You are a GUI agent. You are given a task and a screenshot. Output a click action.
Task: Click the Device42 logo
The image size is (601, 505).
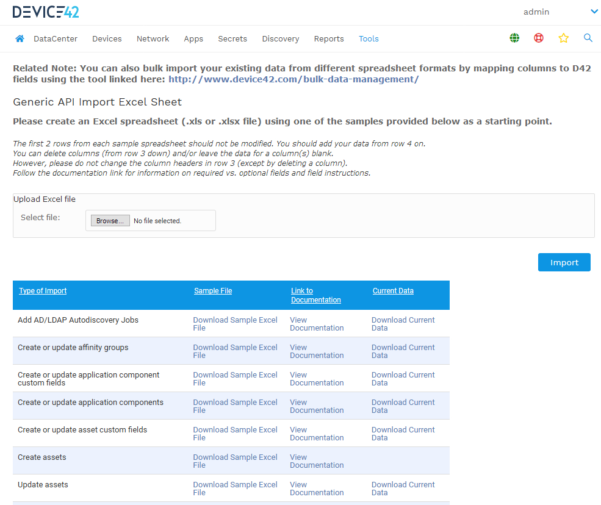[x=46, y=12]
